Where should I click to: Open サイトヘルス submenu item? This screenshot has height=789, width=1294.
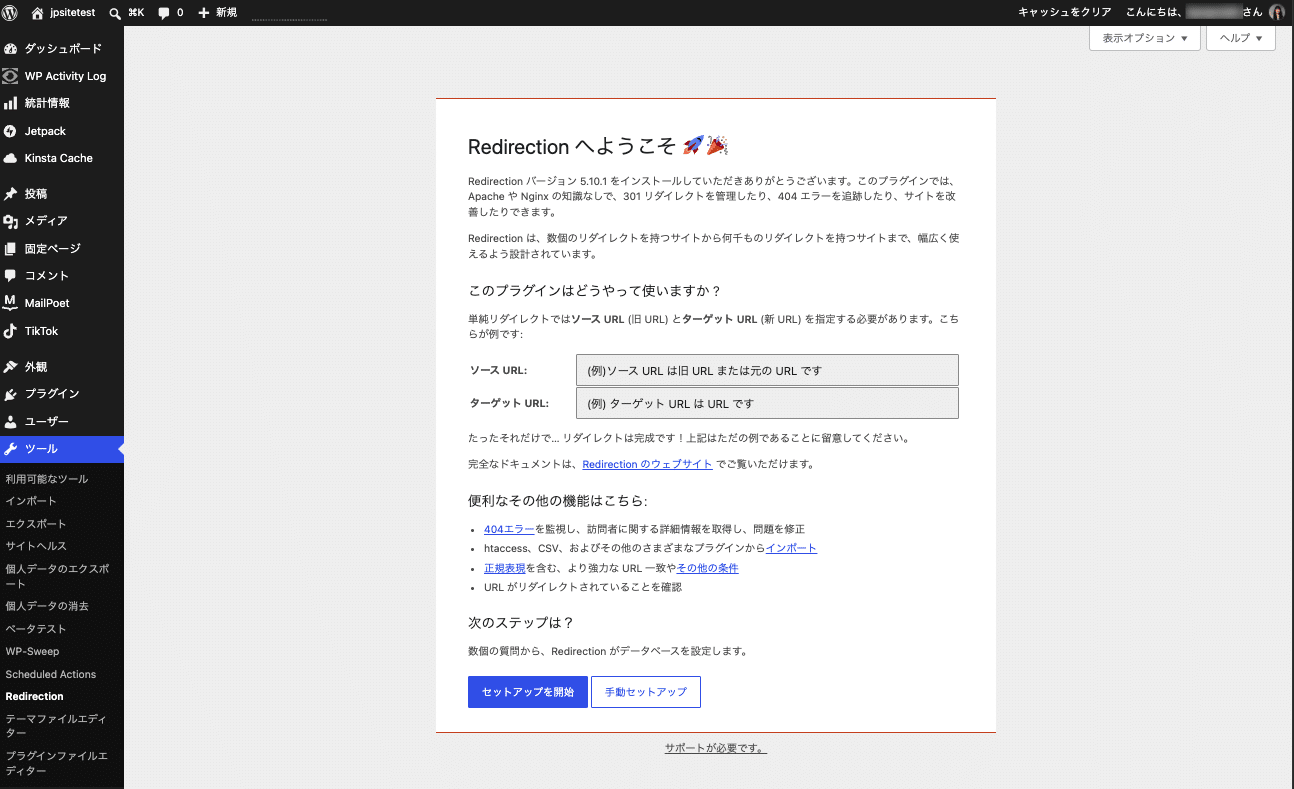(x=36, y=546)
